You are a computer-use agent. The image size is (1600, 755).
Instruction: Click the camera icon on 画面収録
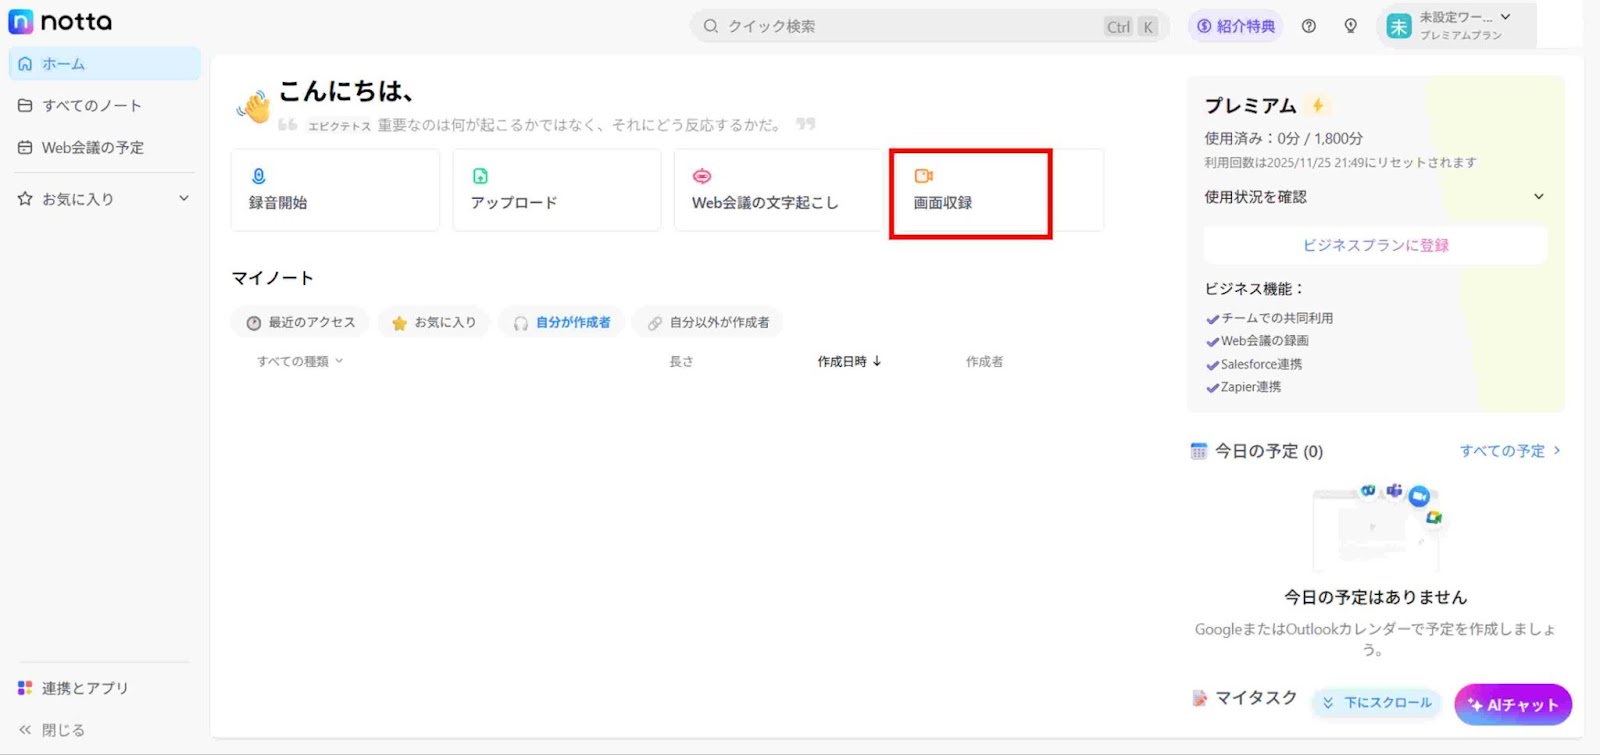[x=923, y=176]
